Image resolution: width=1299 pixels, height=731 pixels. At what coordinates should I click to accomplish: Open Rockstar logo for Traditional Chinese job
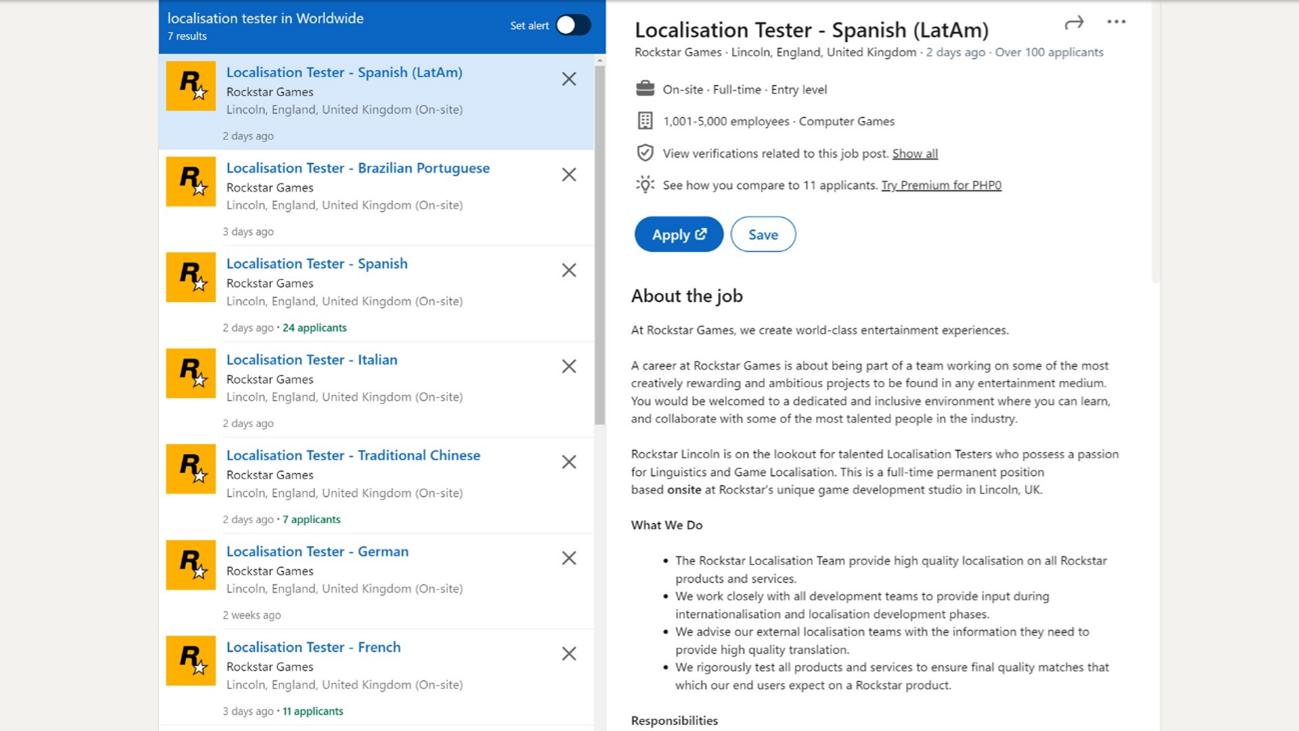pyautogui.click(x=191, y=469)
